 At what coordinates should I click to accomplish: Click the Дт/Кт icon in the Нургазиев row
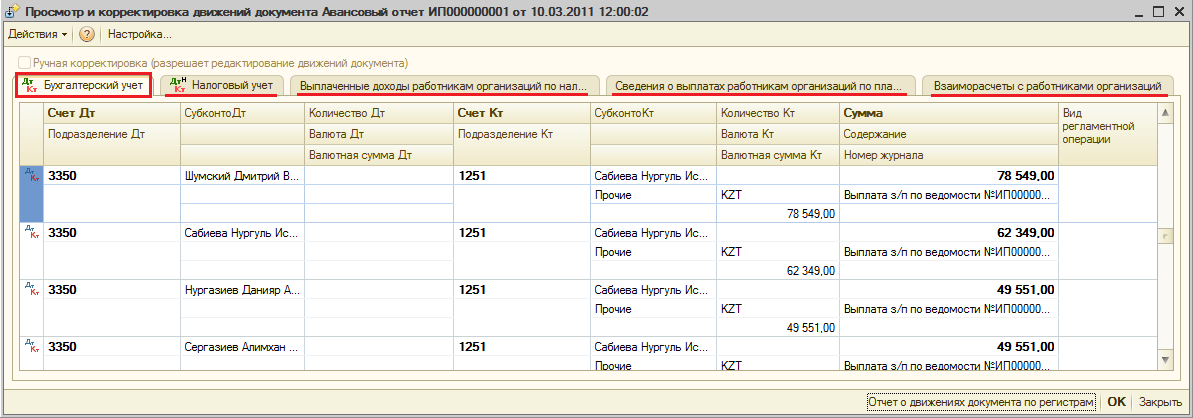31,290
